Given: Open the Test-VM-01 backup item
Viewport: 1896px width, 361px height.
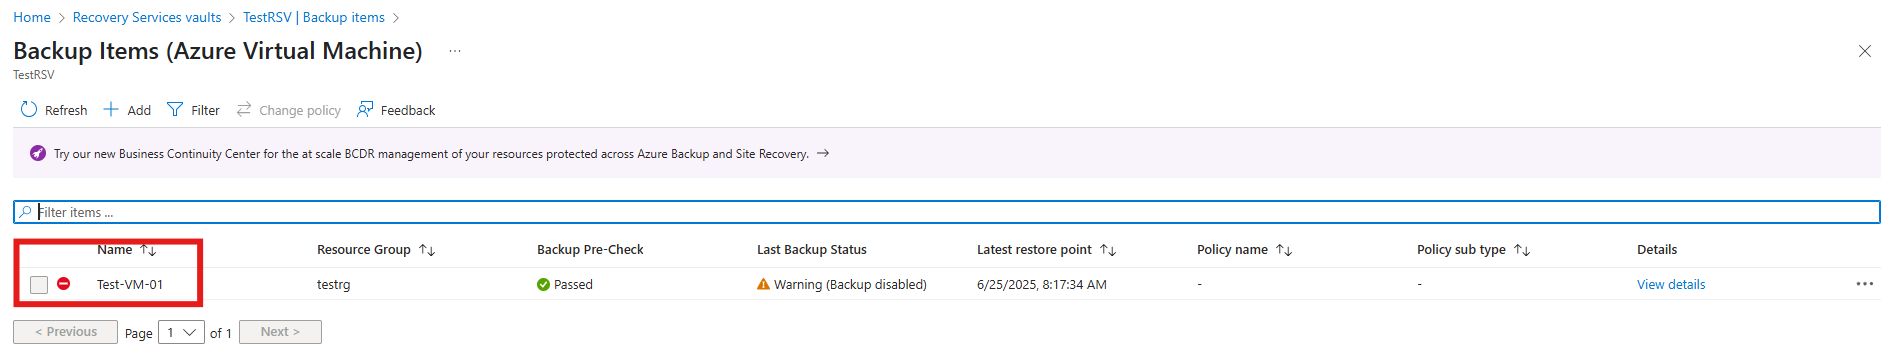Looking at the screenshot, I should click(130, 285).
